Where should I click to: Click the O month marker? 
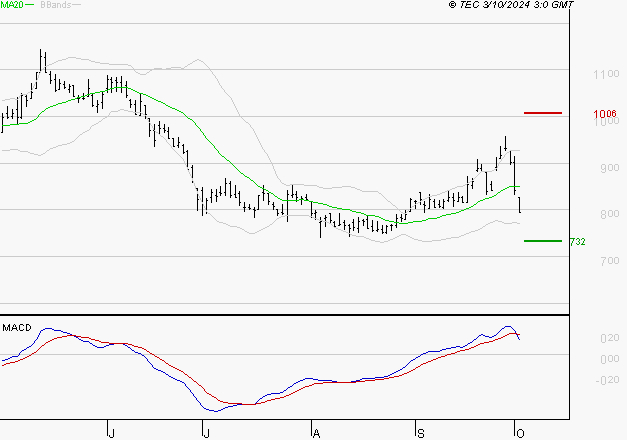520,434
